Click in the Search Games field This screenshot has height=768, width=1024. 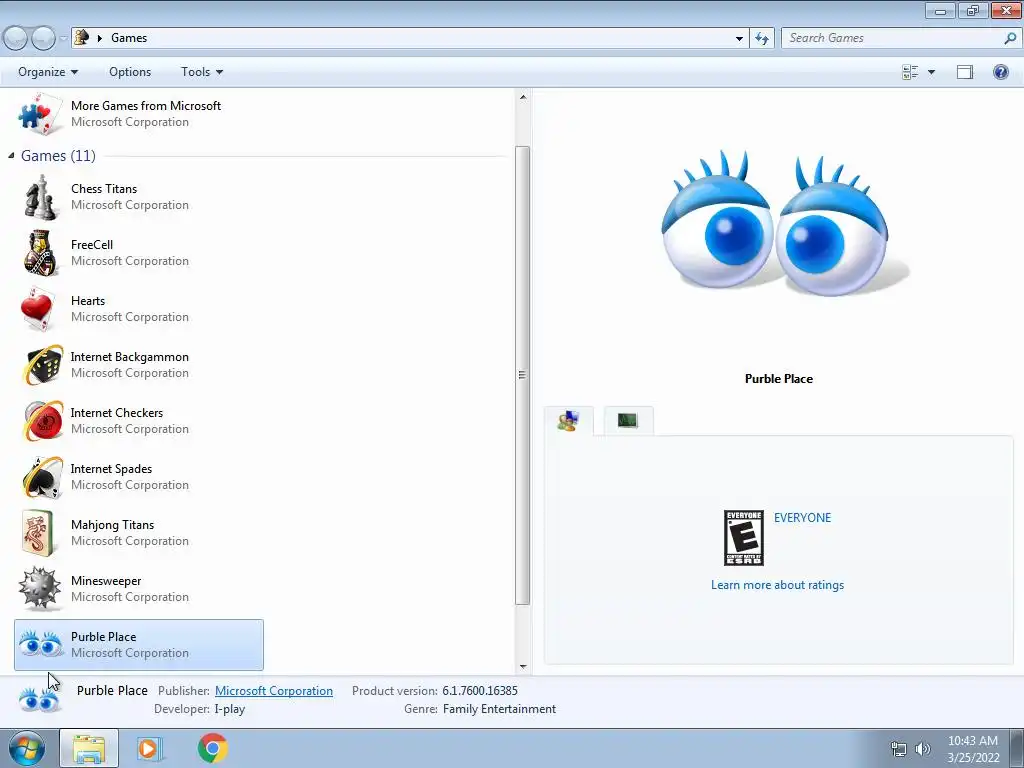click(893, 38)
